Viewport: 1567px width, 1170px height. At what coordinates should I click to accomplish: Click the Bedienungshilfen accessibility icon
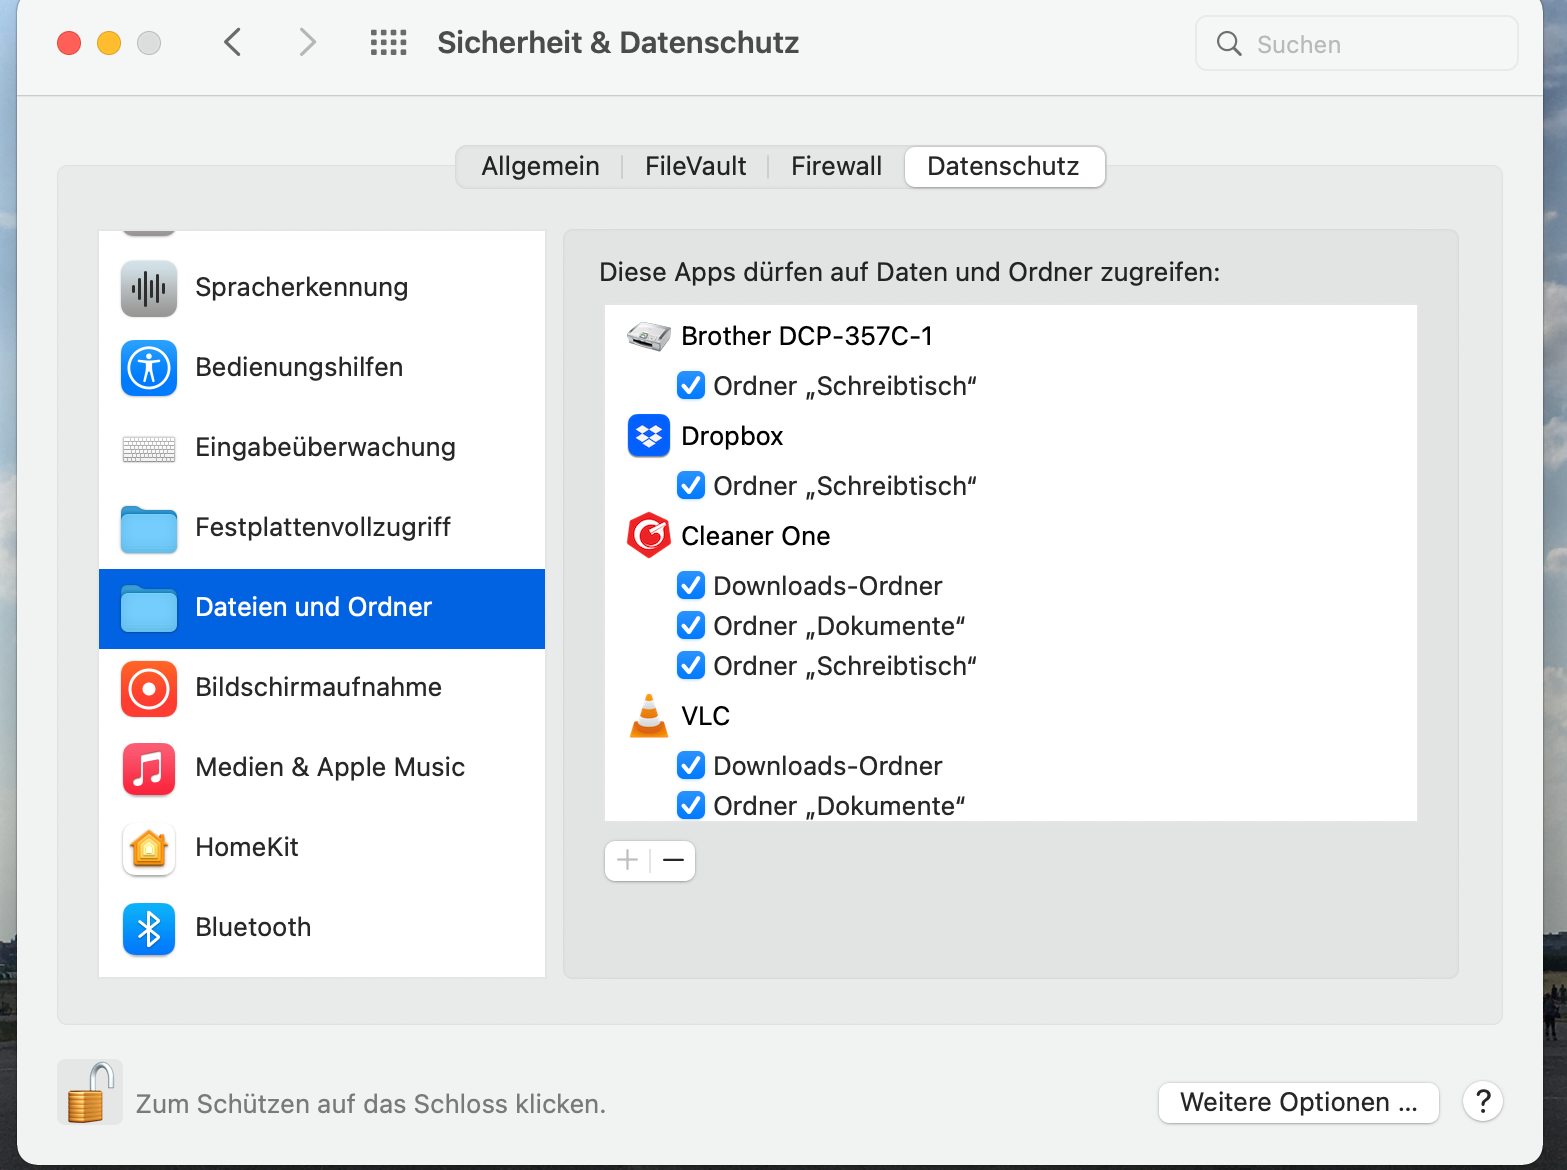click(149, 368)
